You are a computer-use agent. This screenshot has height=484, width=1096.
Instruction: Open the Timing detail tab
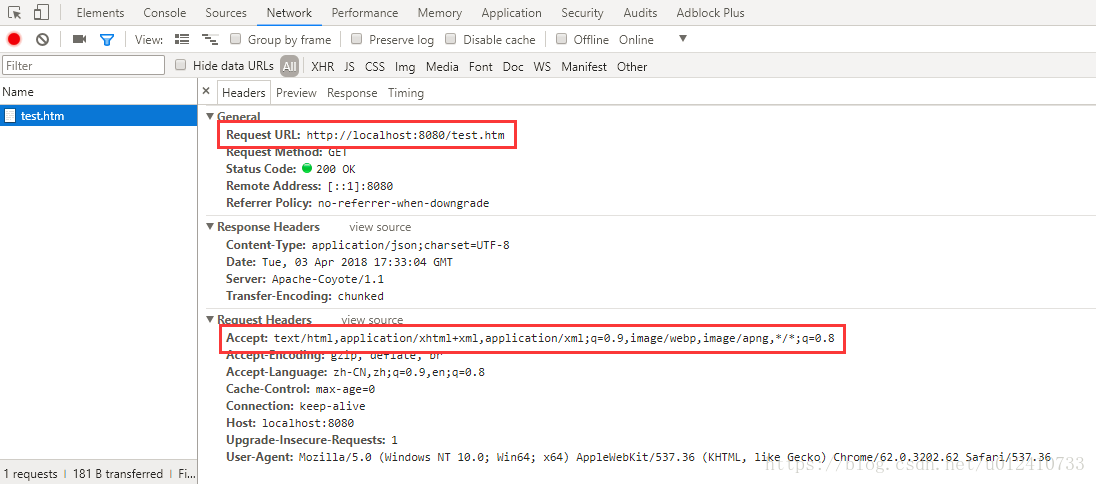pos(406,92)
